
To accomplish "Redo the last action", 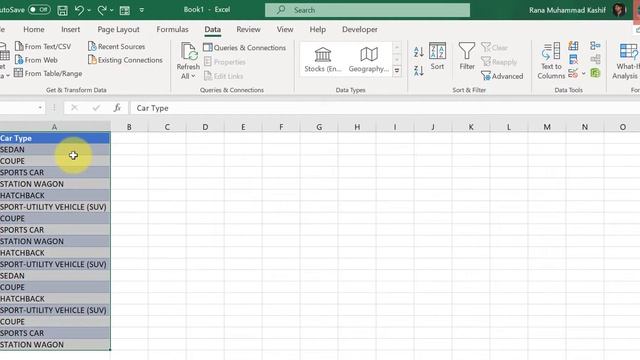I will coord(102,10).
